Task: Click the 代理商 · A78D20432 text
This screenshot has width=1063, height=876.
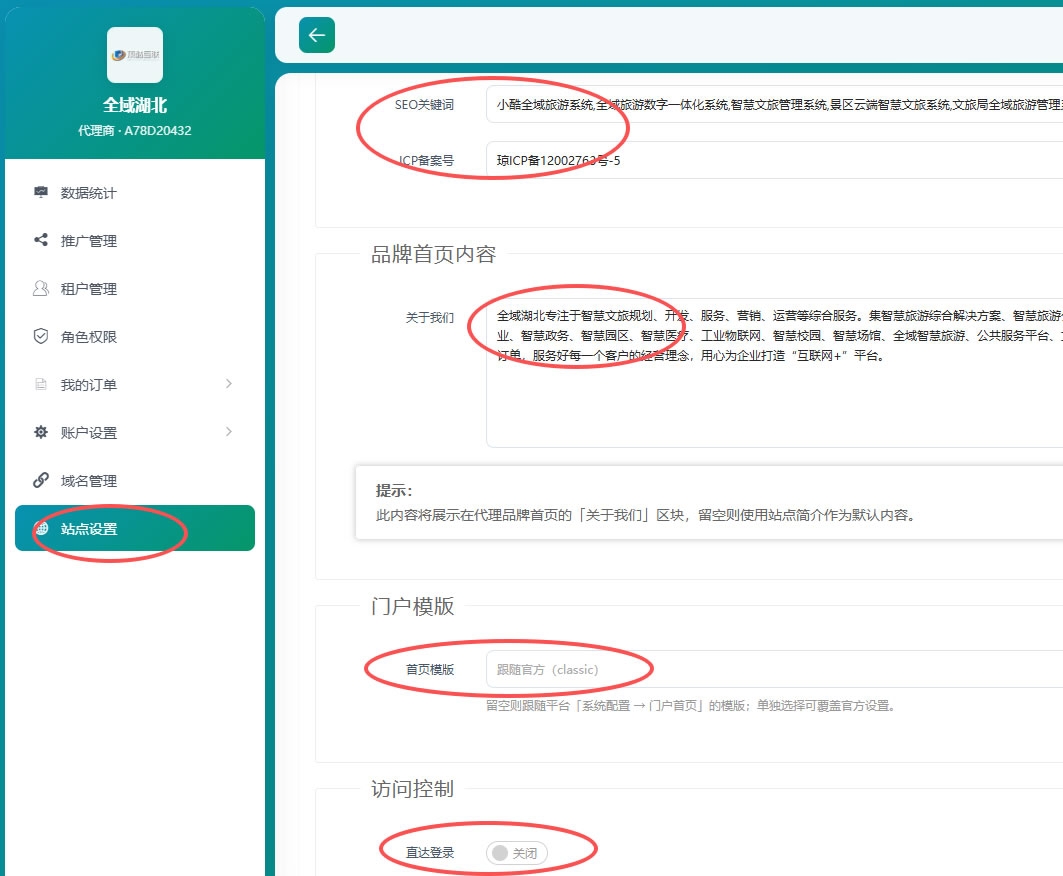Action: tap(135, 130)
